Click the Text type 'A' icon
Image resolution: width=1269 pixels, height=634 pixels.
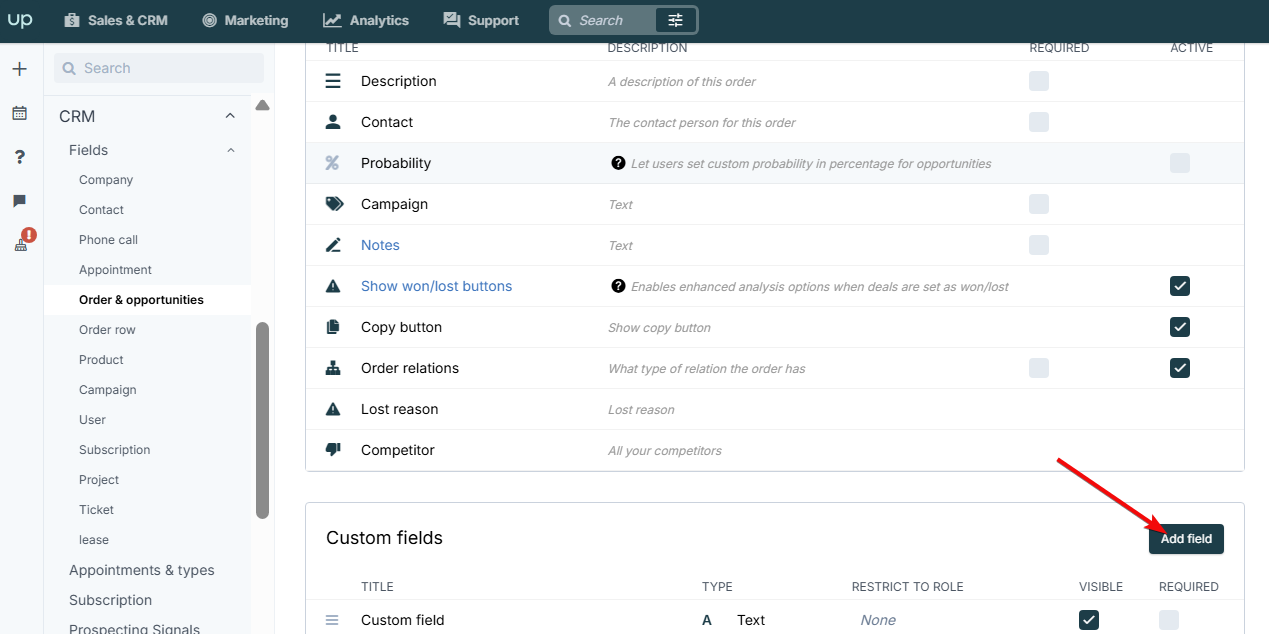click(707, 620)
